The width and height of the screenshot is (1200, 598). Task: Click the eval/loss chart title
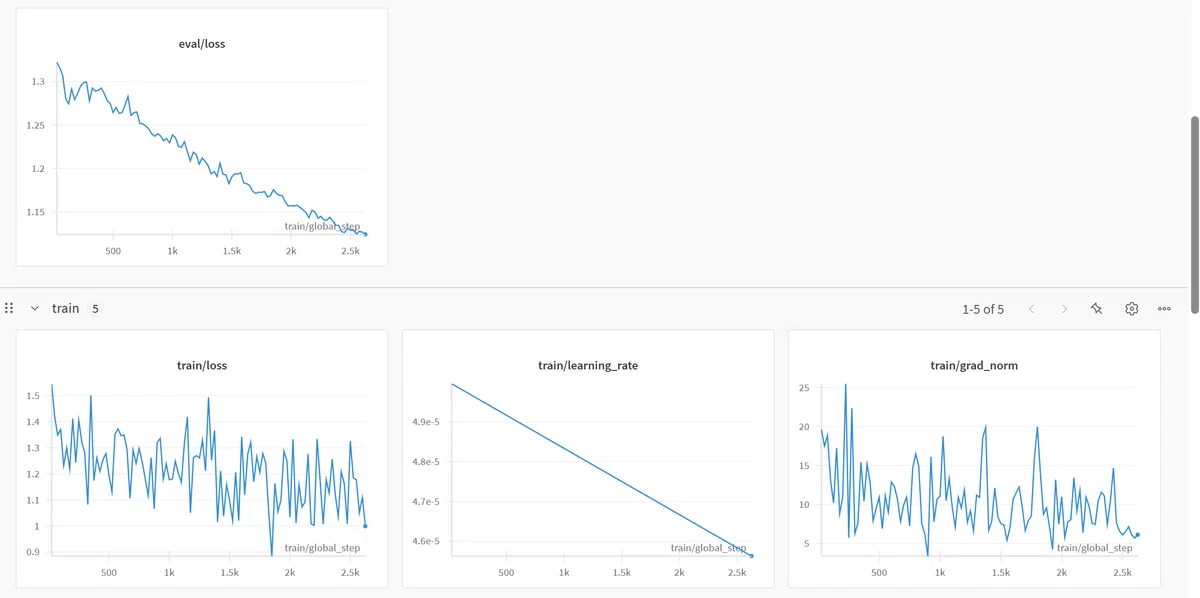click(202, 44)
